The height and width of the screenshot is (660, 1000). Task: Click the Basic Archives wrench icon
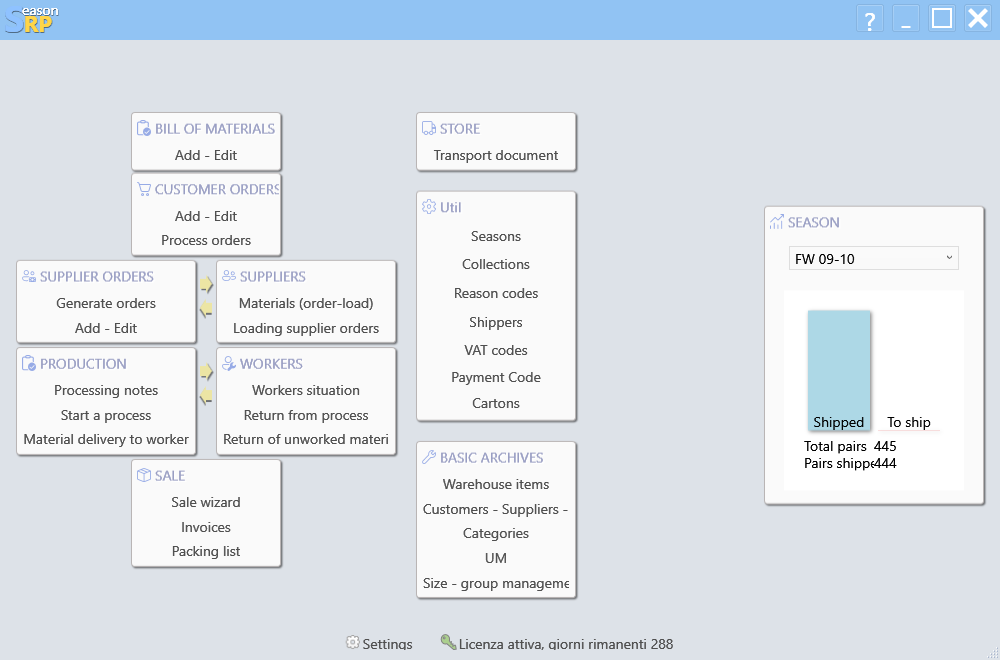coord(429,457)
